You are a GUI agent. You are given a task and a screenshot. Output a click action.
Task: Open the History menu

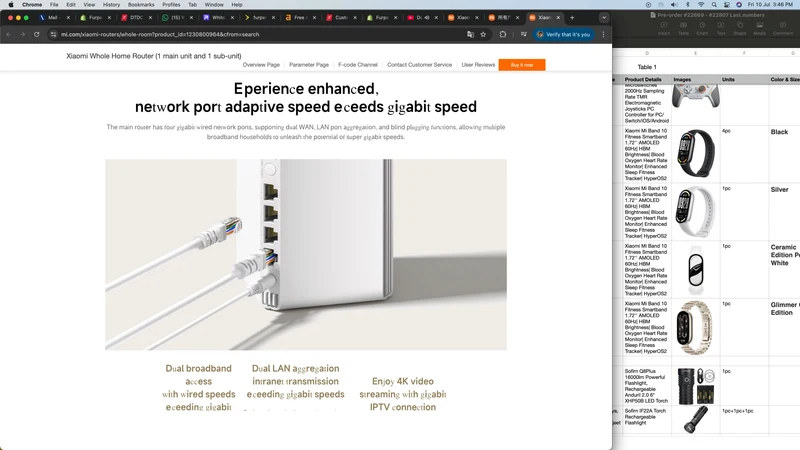pos(111,5)
